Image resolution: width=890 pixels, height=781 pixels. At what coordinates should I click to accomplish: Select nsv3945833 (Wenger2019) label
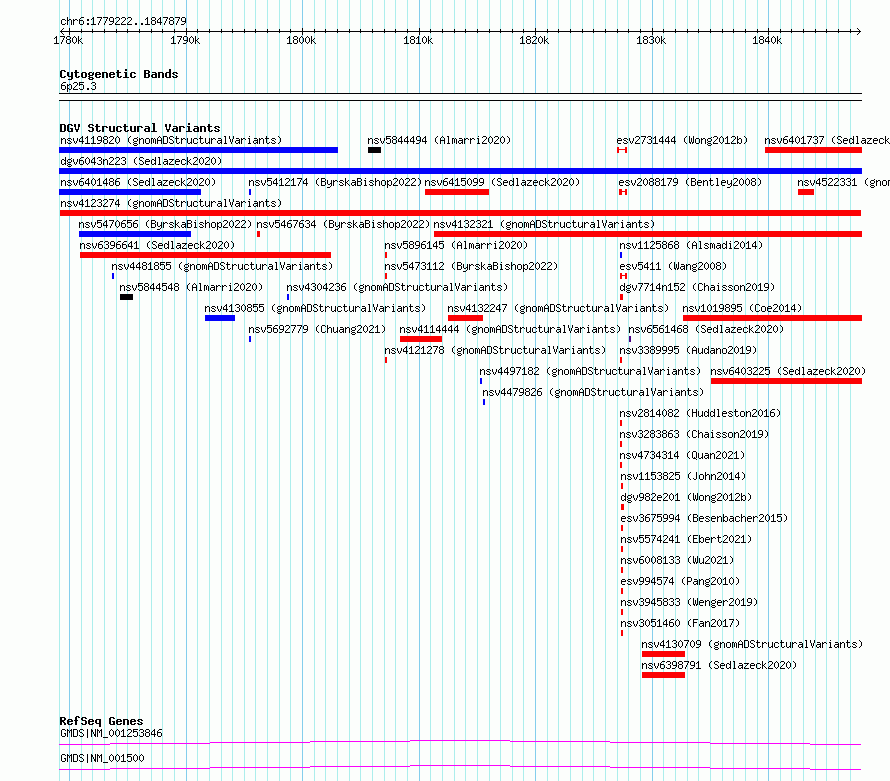(689, 602)
